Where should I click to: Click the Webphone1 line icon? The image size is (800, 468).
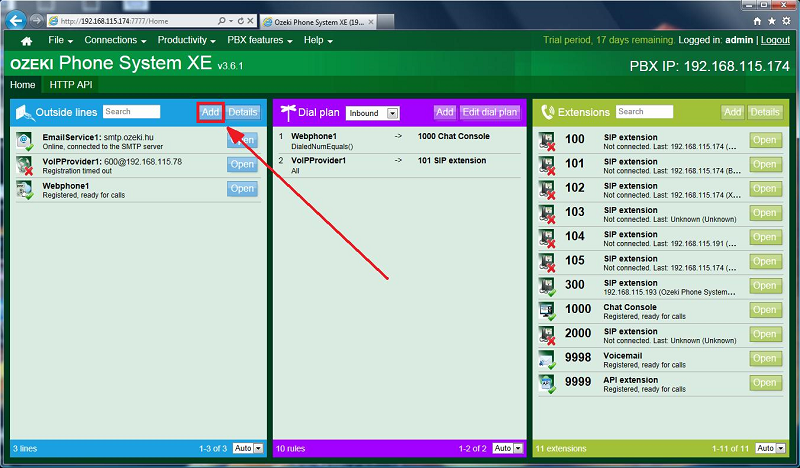tap(26, 189)
